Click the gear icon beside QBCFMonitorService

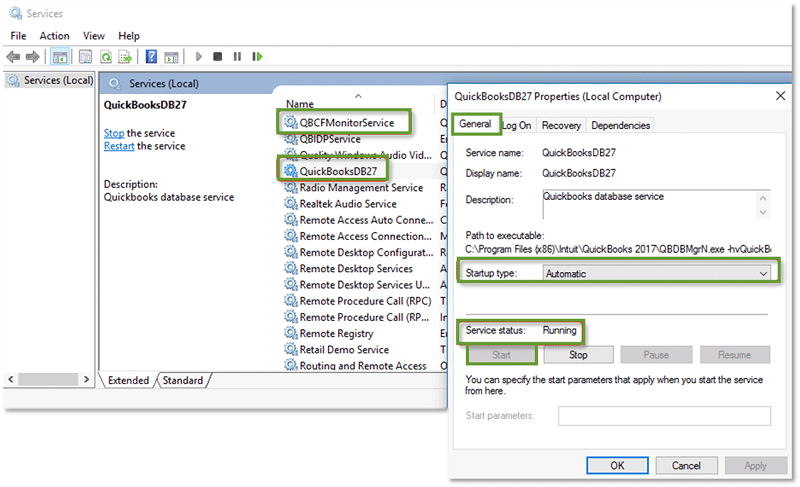point(291,122)
